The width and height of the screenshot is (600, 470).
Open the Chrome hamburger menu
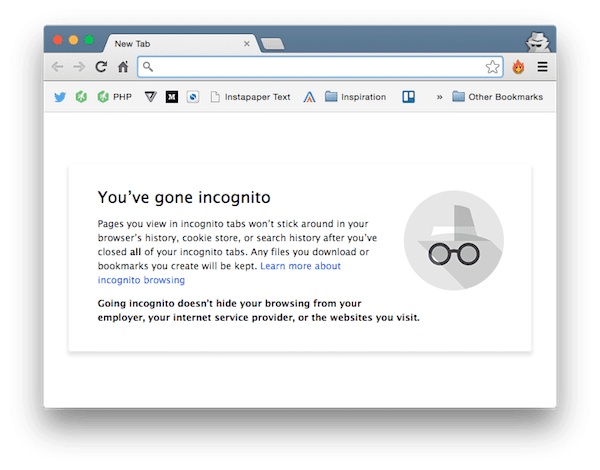(x=542, y=67)
